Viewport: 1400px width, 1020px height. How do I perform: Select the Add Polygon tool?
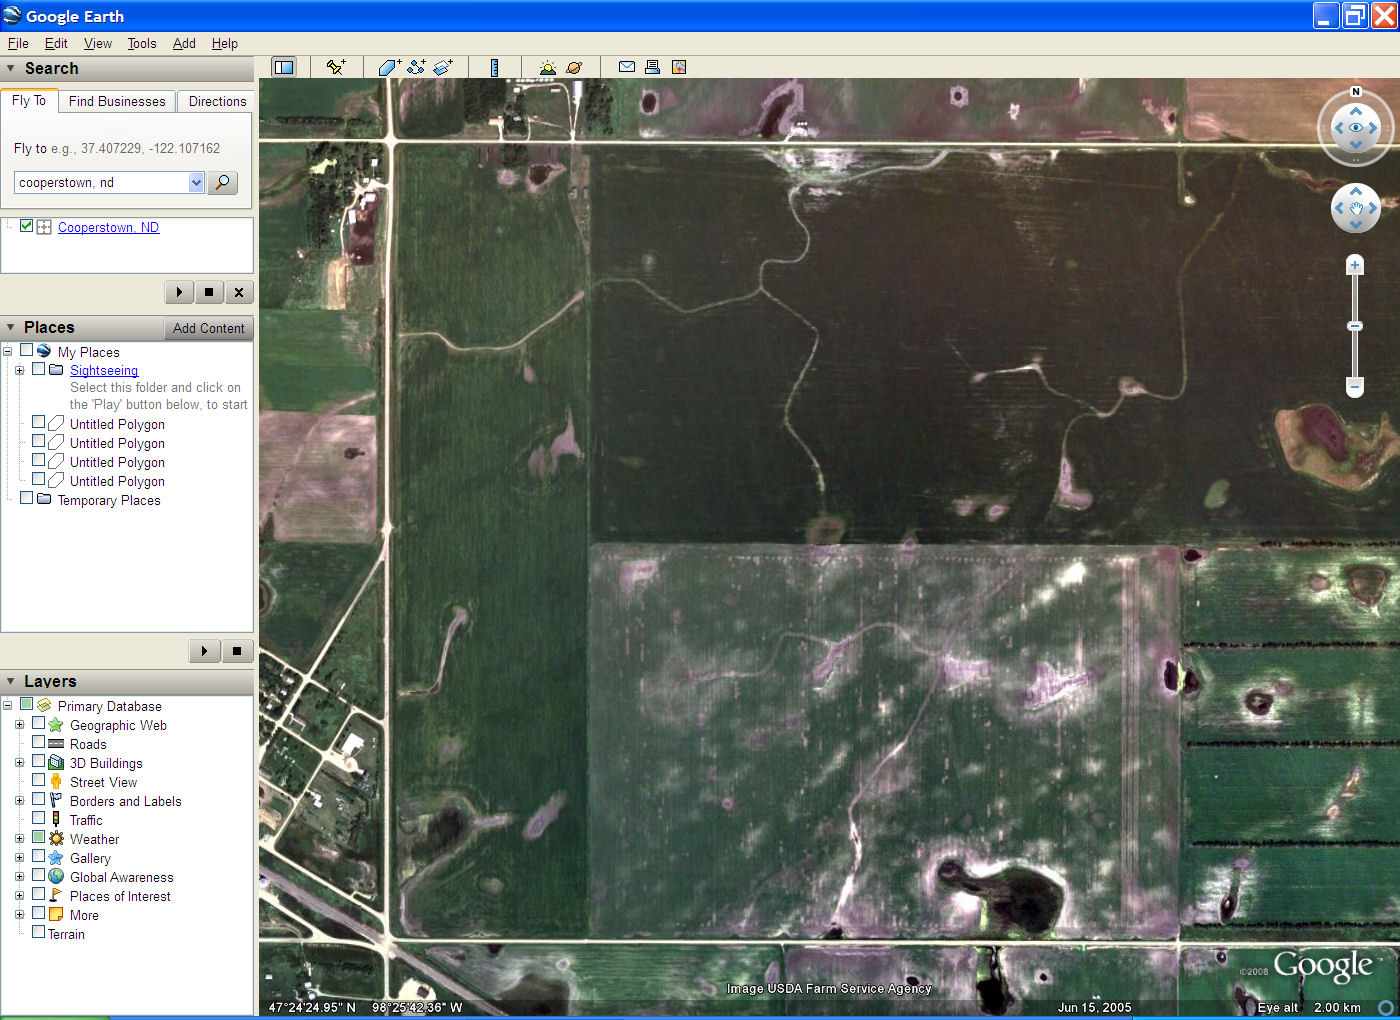click(x=390, y=67)
